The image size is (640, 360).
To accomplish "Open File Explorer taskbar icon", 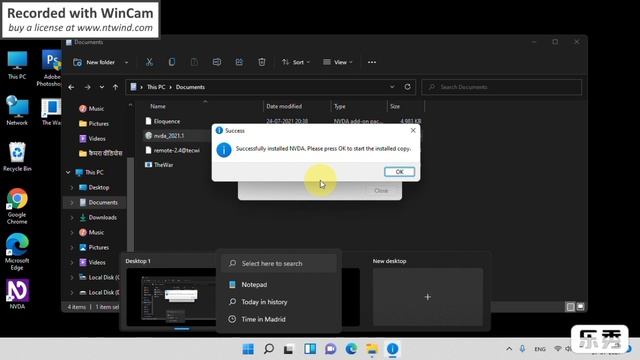I will coord(372,349).
